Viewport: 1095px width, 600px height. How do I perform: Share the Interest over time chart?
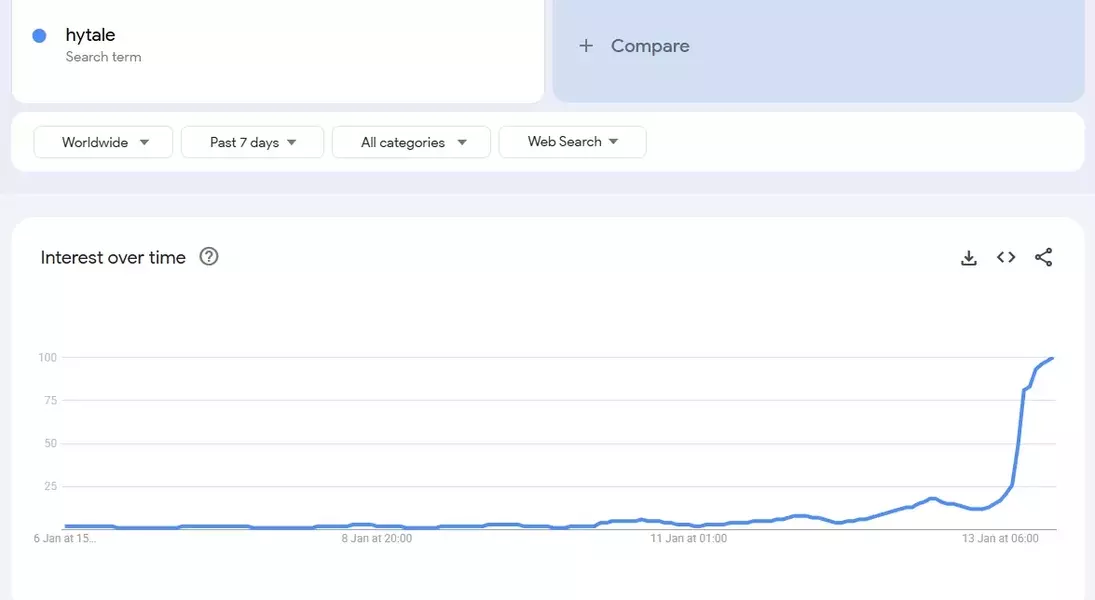[x=1043, y=258]
